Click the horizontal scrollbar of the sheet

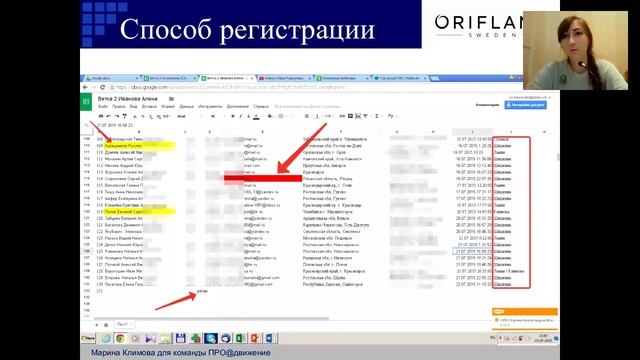coord(211,318)
